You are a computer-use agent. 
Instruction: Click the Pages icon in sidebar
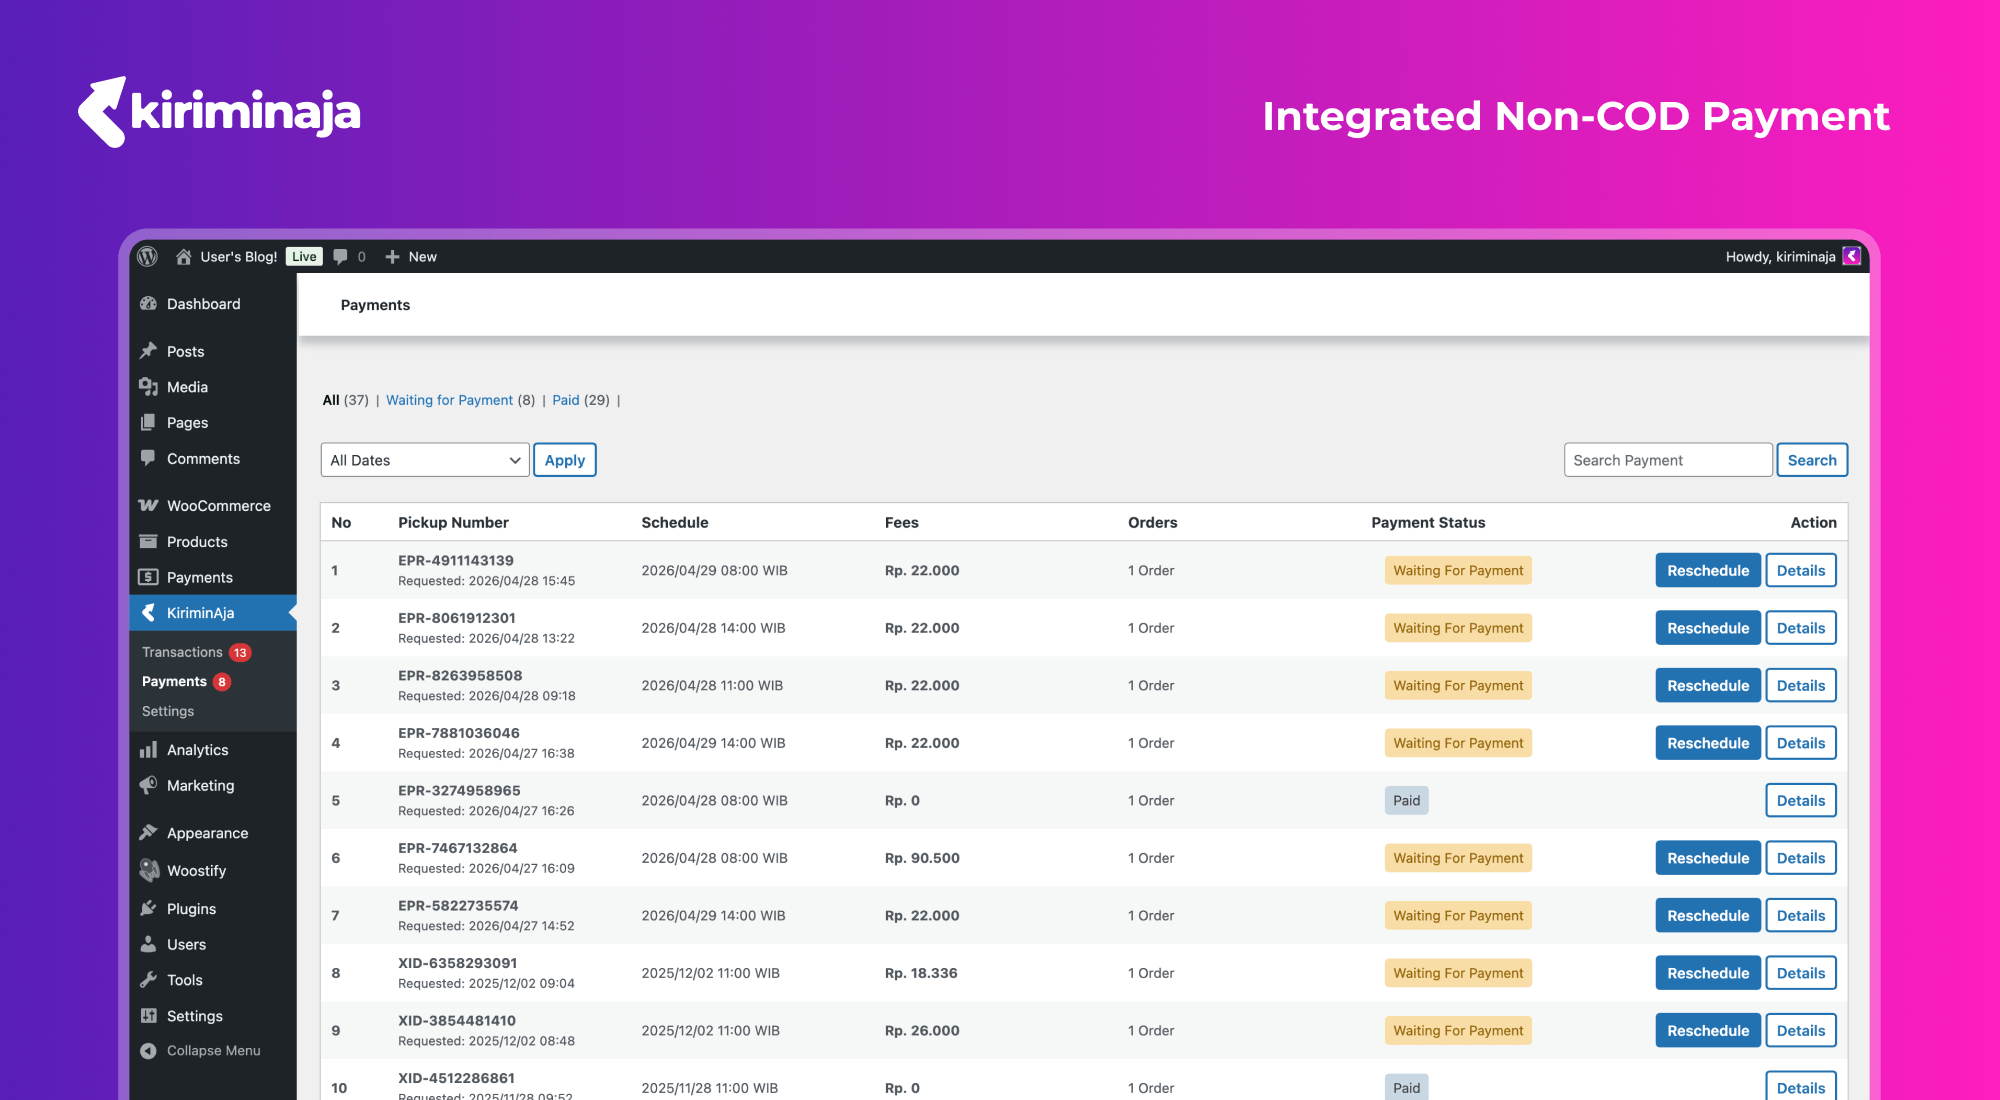[149, 423]
